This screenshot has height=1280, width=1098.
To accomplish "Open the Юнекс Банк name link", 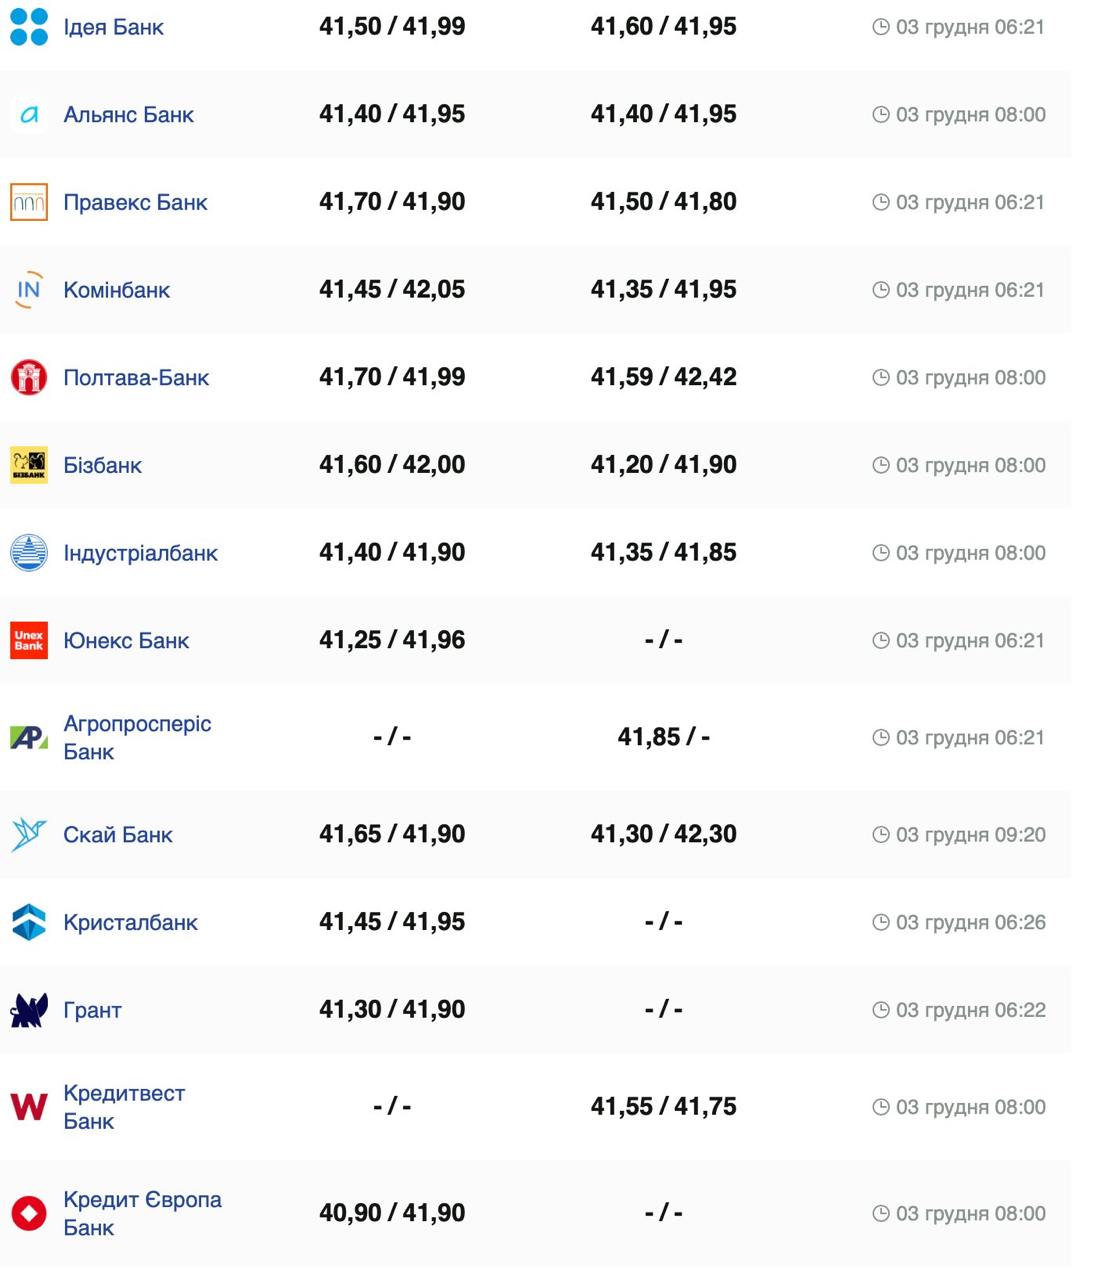I will tap(126, 641).
